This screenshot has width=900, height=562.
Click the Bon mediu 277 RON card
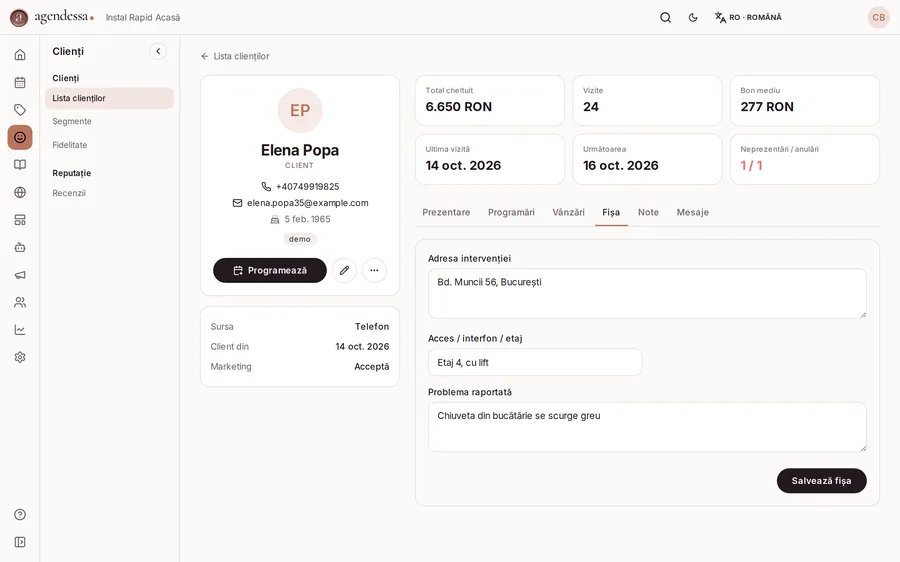click(805, 100)
